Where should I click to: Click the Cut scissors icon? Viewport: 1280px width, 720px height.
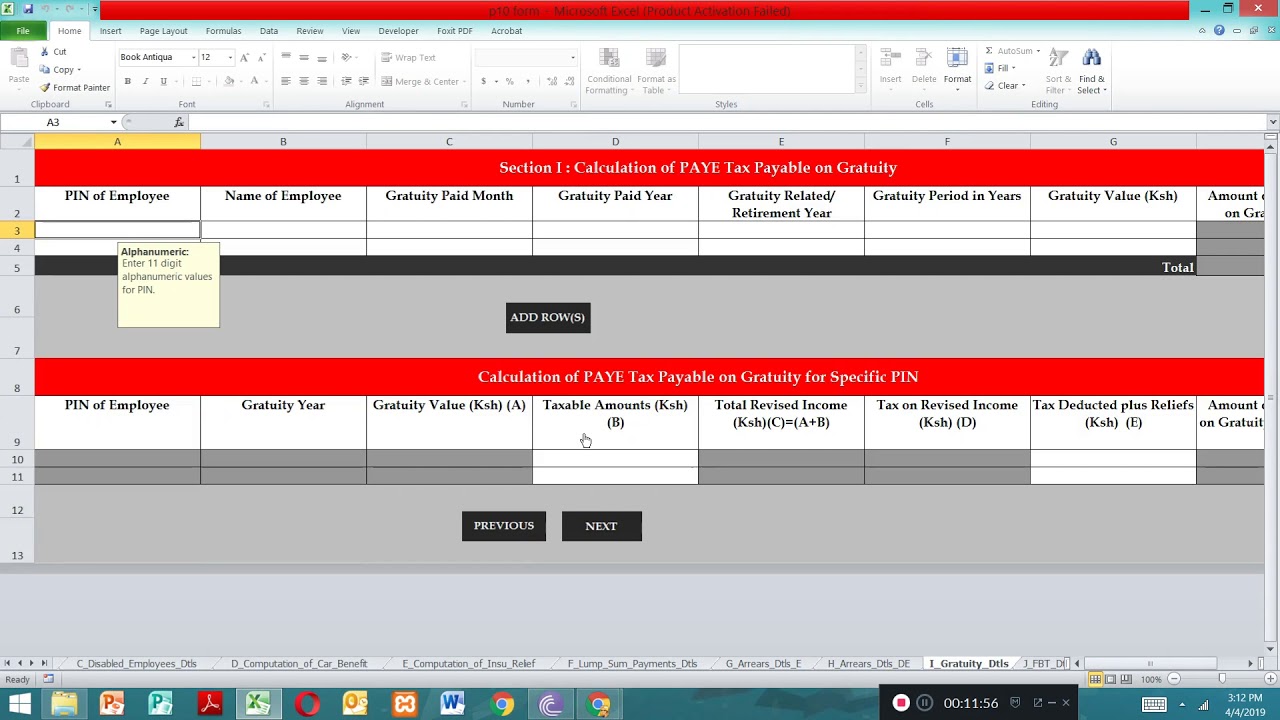click(x=45, y=52)
